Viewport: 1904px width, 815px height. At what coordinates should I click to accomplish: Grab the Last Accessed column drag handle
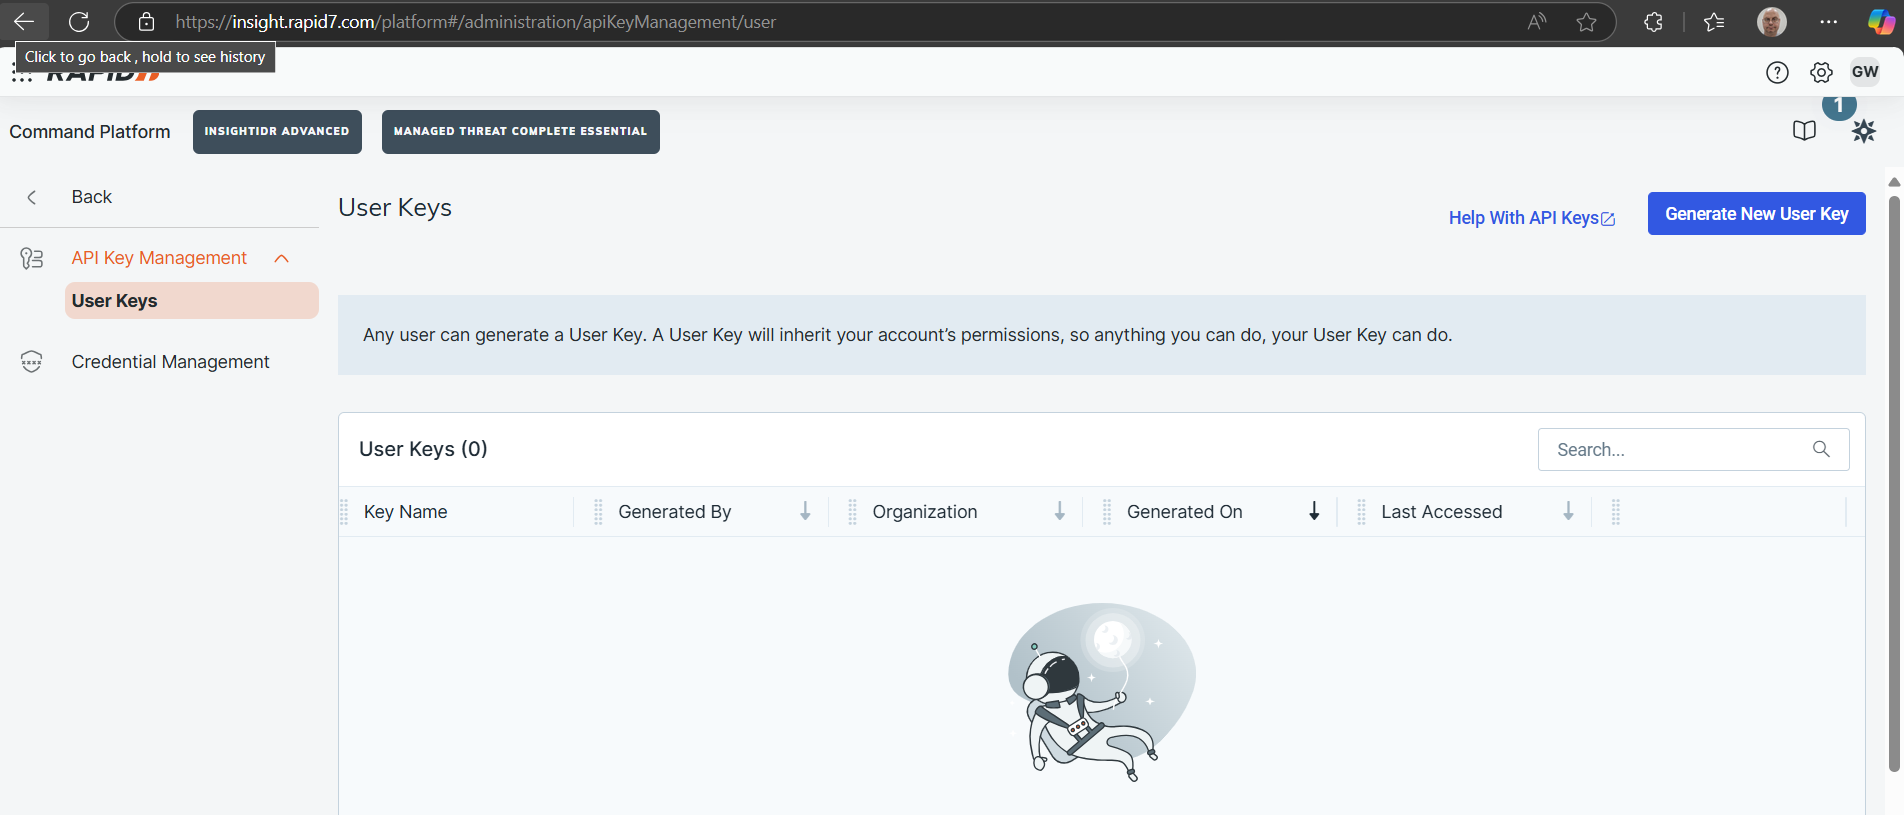1361,512
